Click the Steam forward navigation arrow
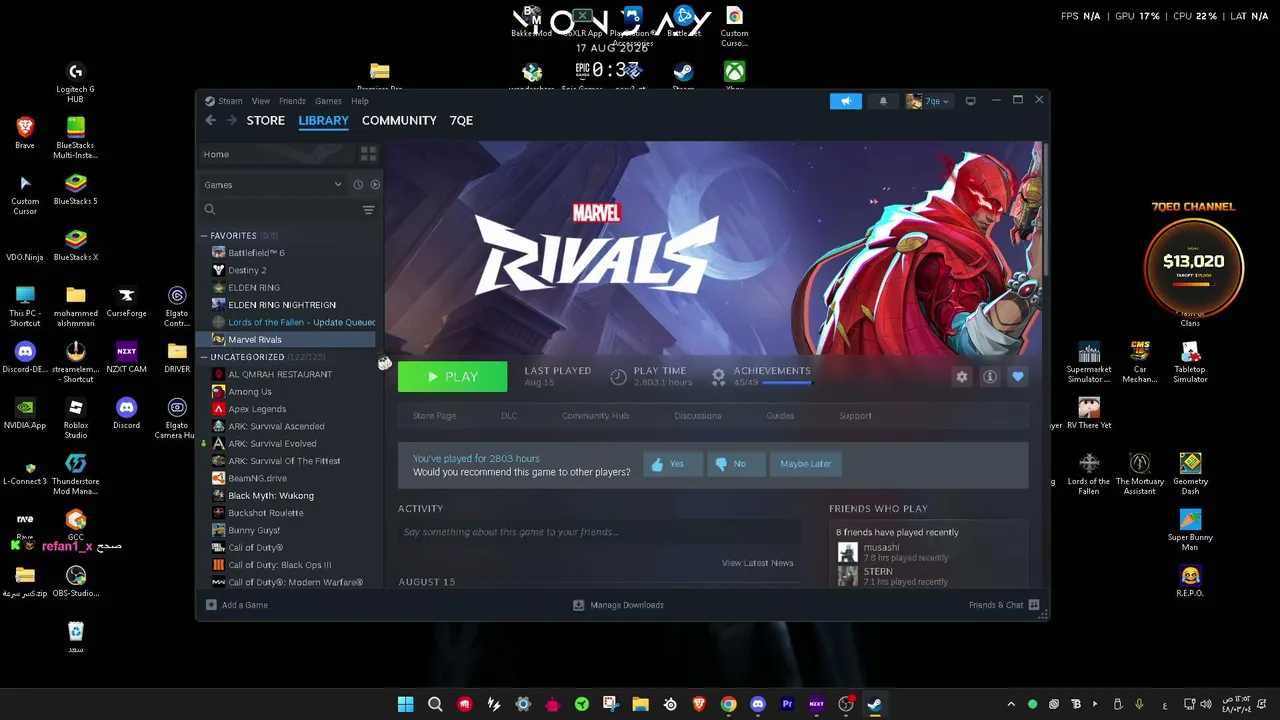The height and width of the screenshot is (720, 1280). tap(232, 120)
